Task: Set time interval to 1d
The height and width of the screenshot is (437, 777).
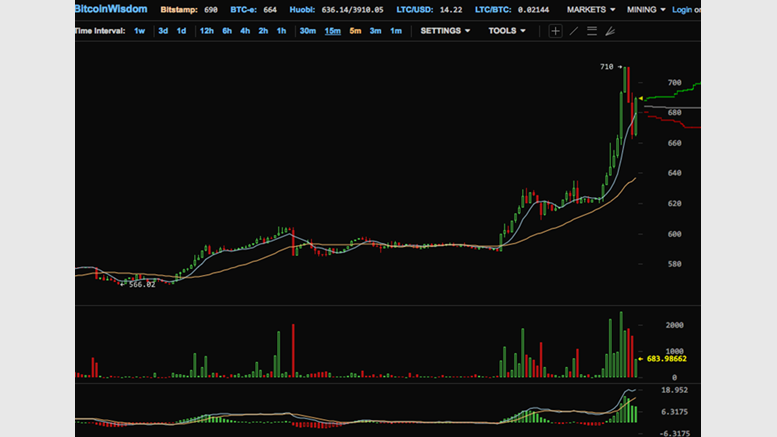Action: [181, 31]
